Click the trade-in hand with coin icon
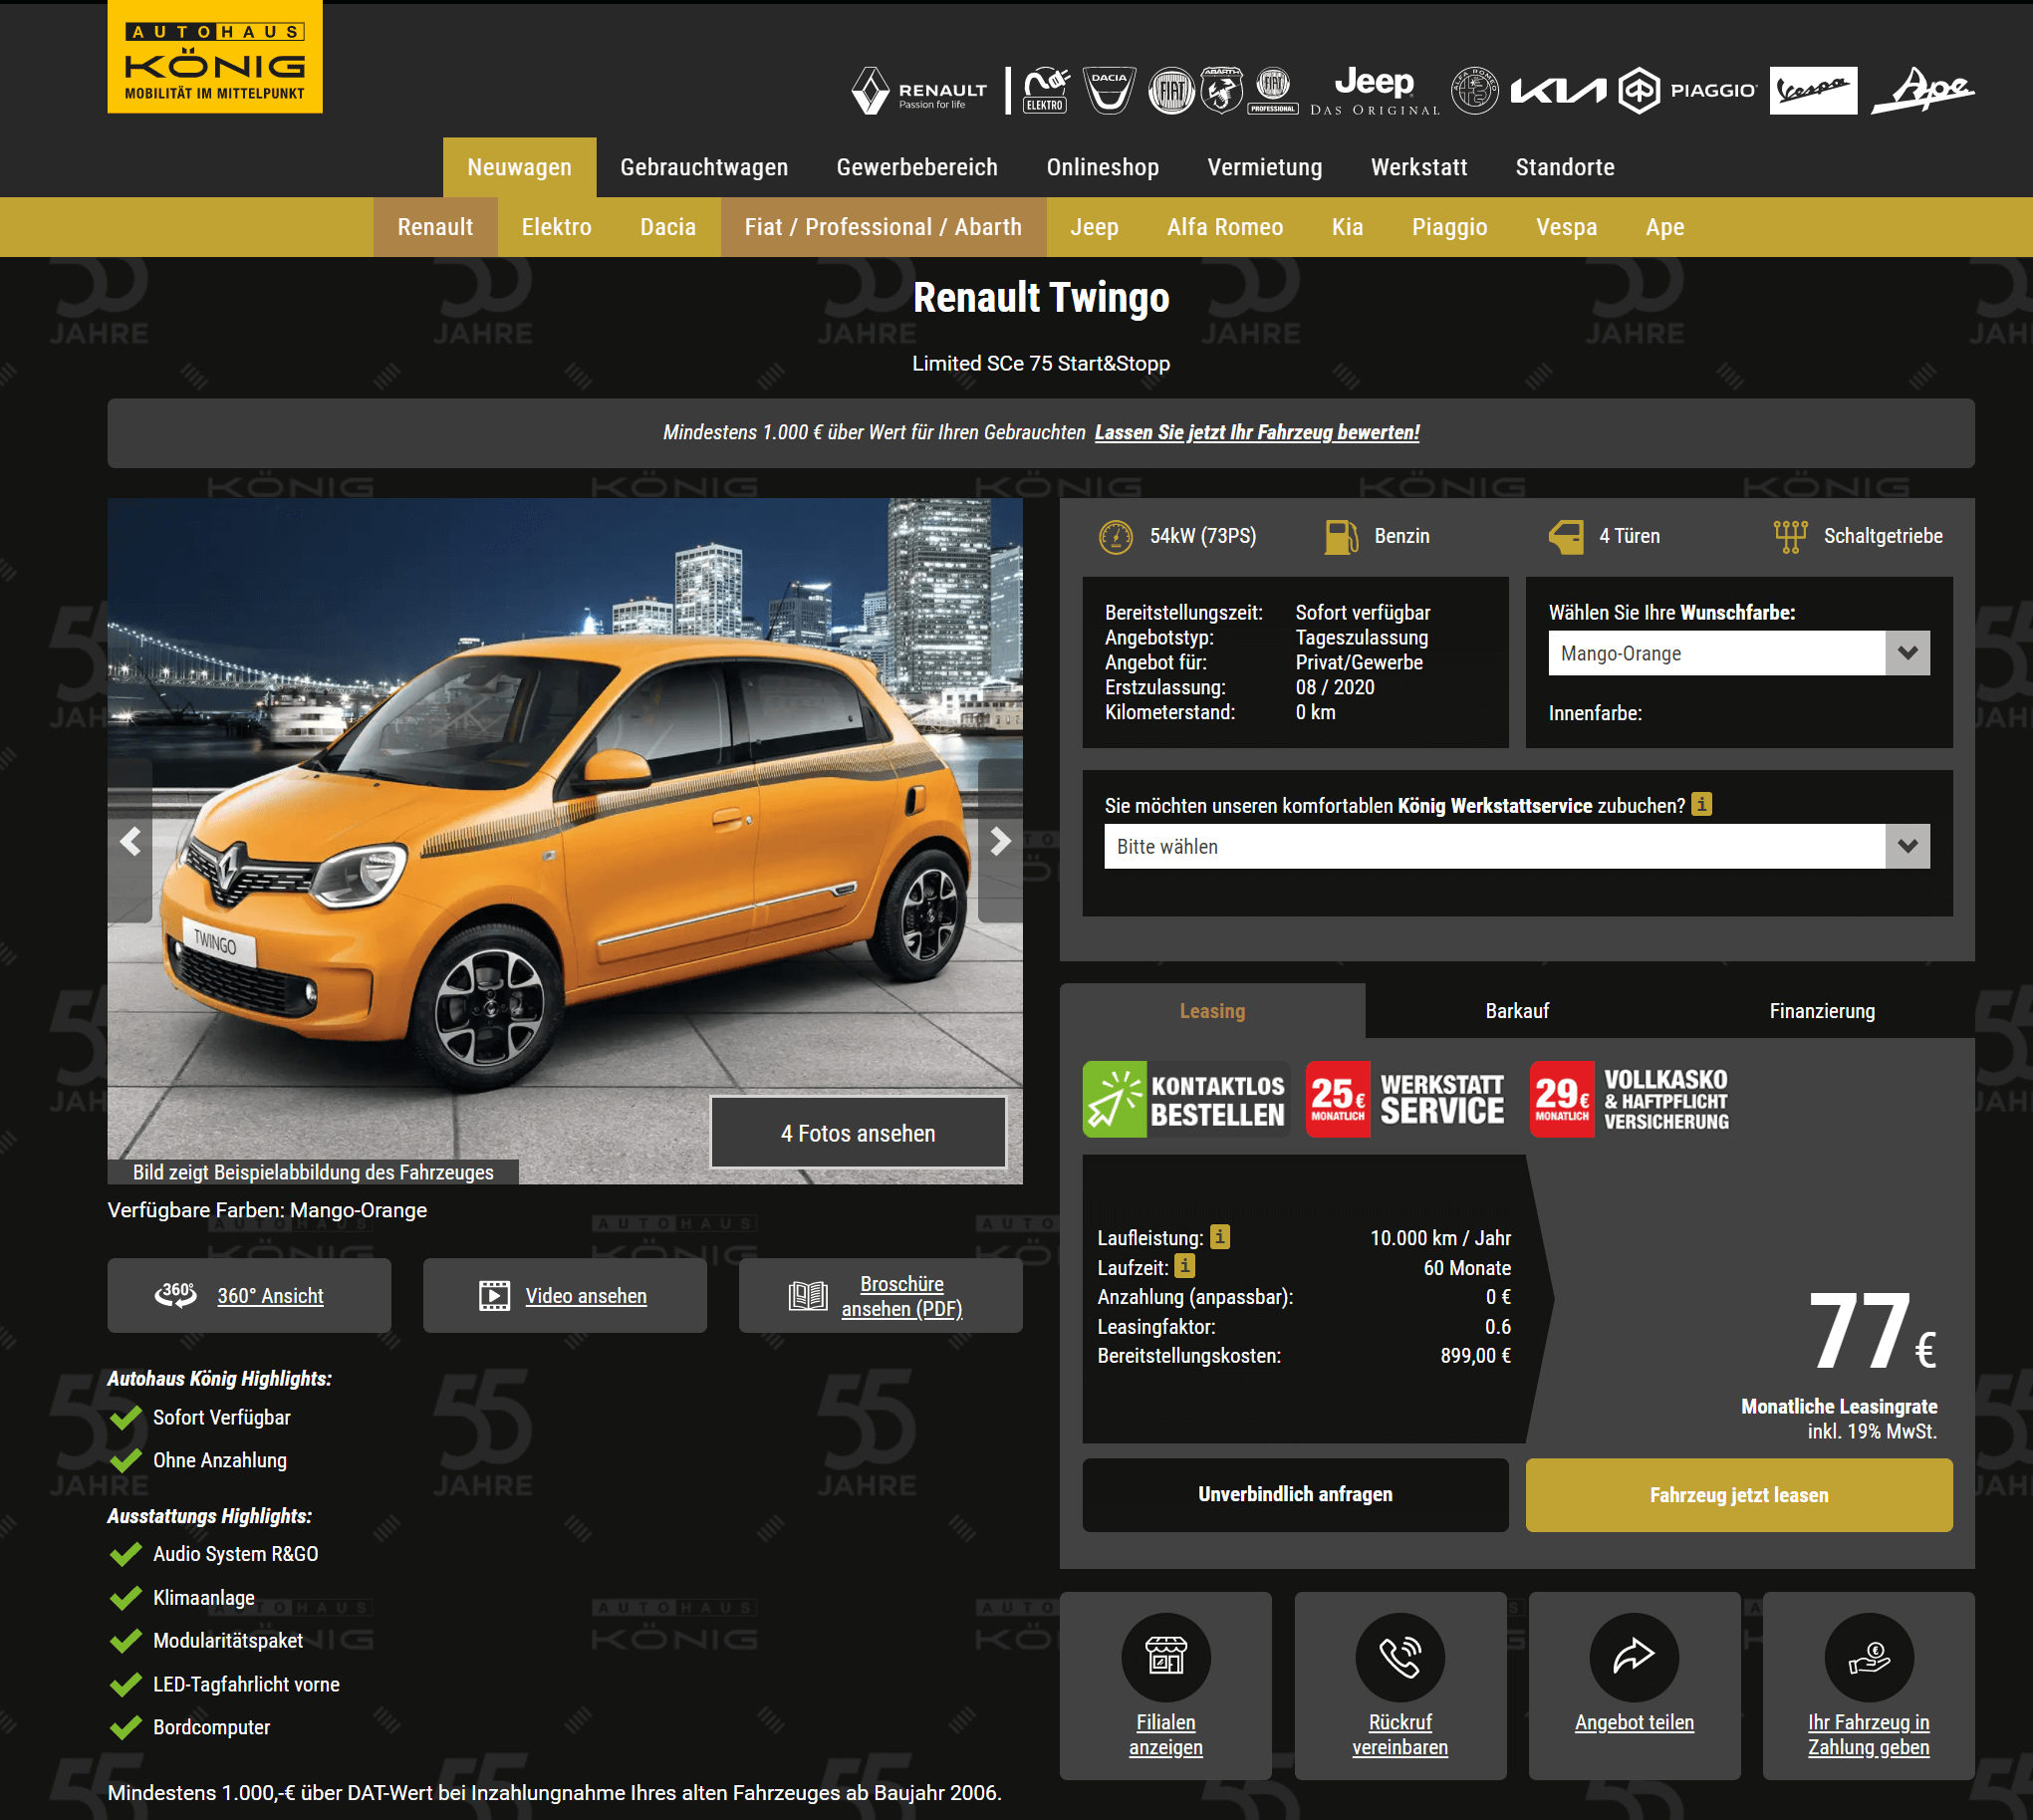The width and height of the screenshot is (2033, 1820). 1869,1657
